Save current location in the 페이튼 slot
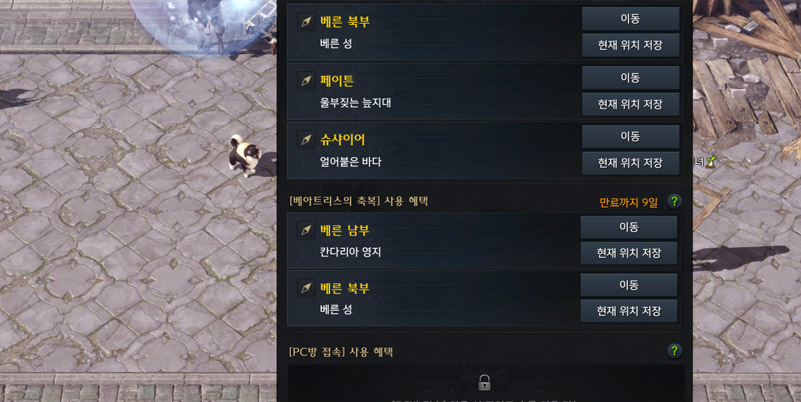This screenshot has width=801, height=402. [x=630, y=104]
